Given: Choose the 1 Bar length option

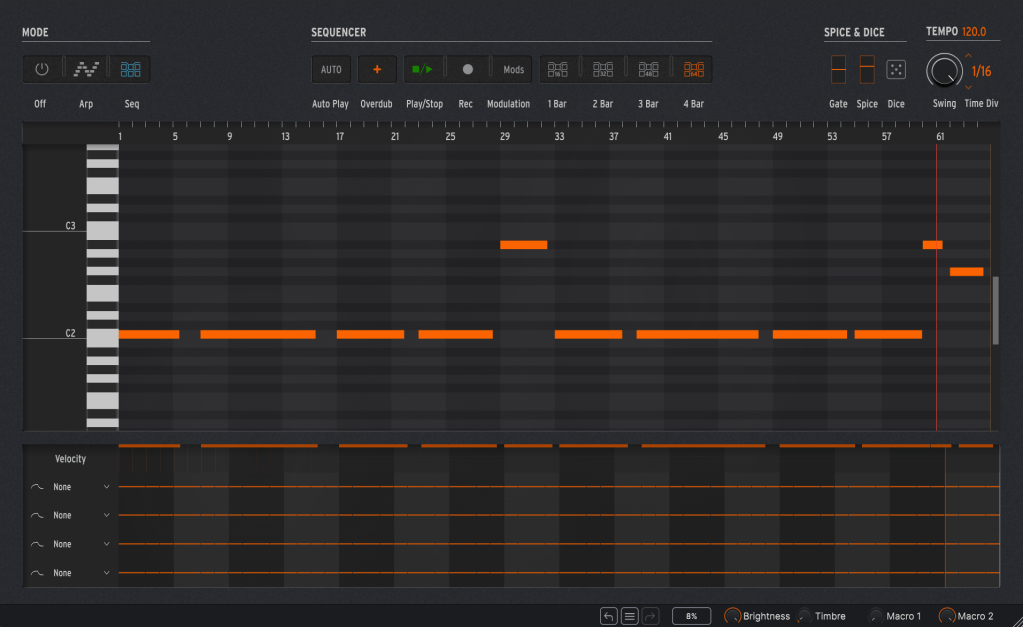Looking at the screenshot, I should point(558,70).
